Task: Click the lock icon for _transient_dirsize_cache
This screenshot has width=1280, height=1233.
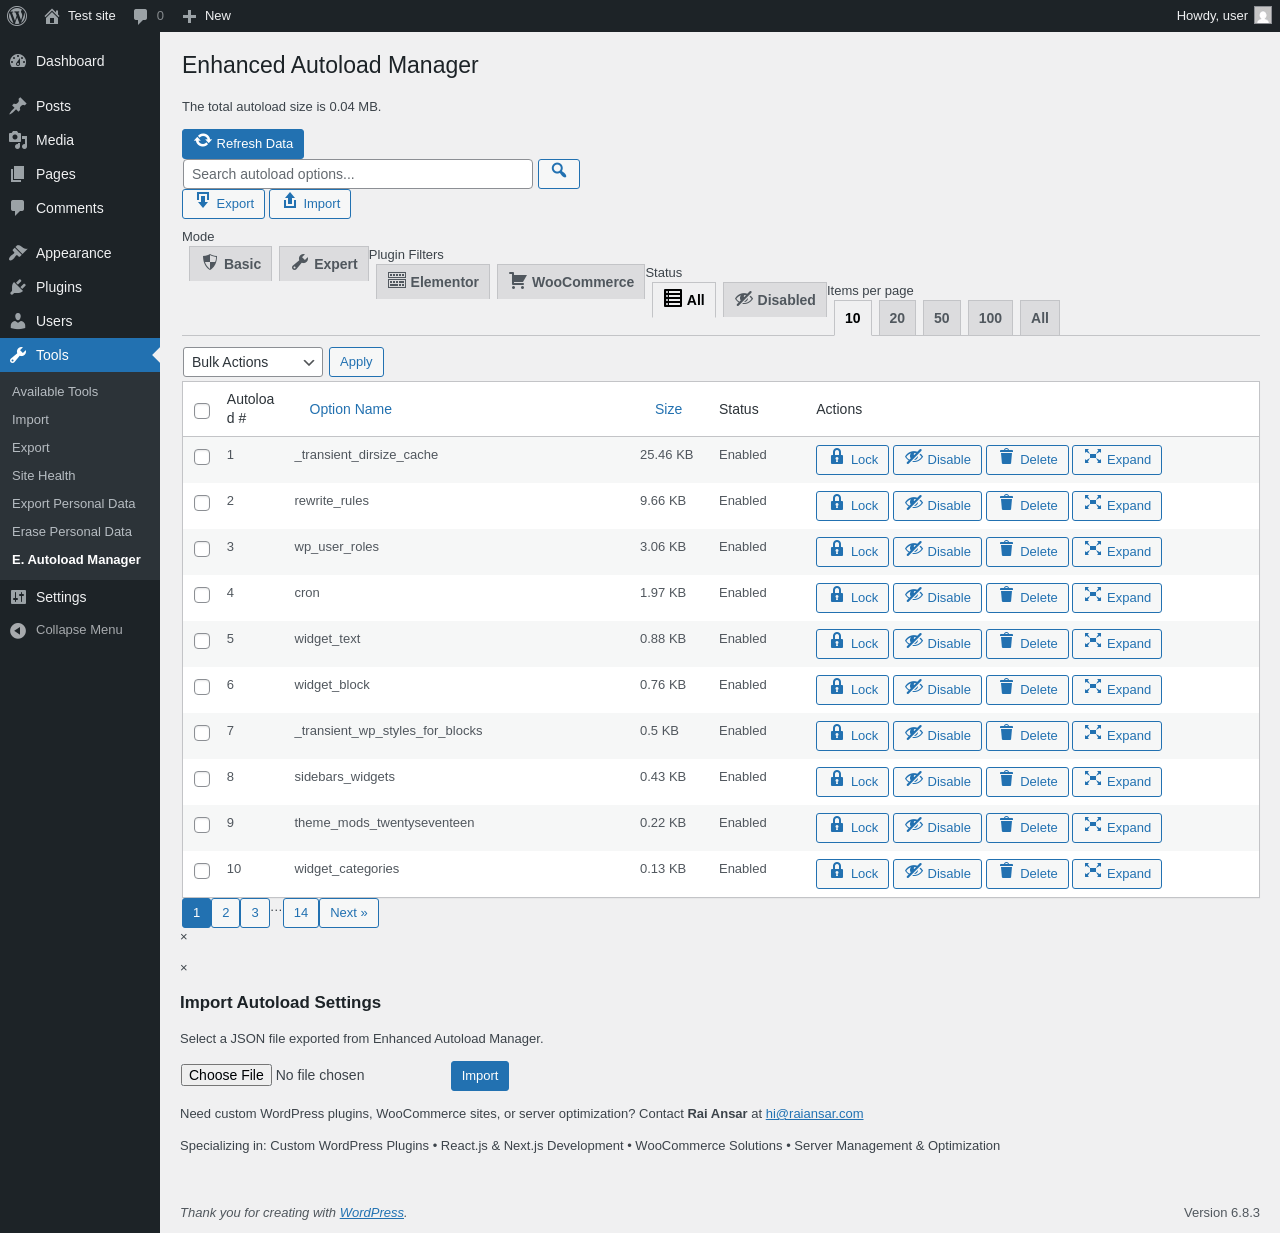Action: tap(837, 456)
